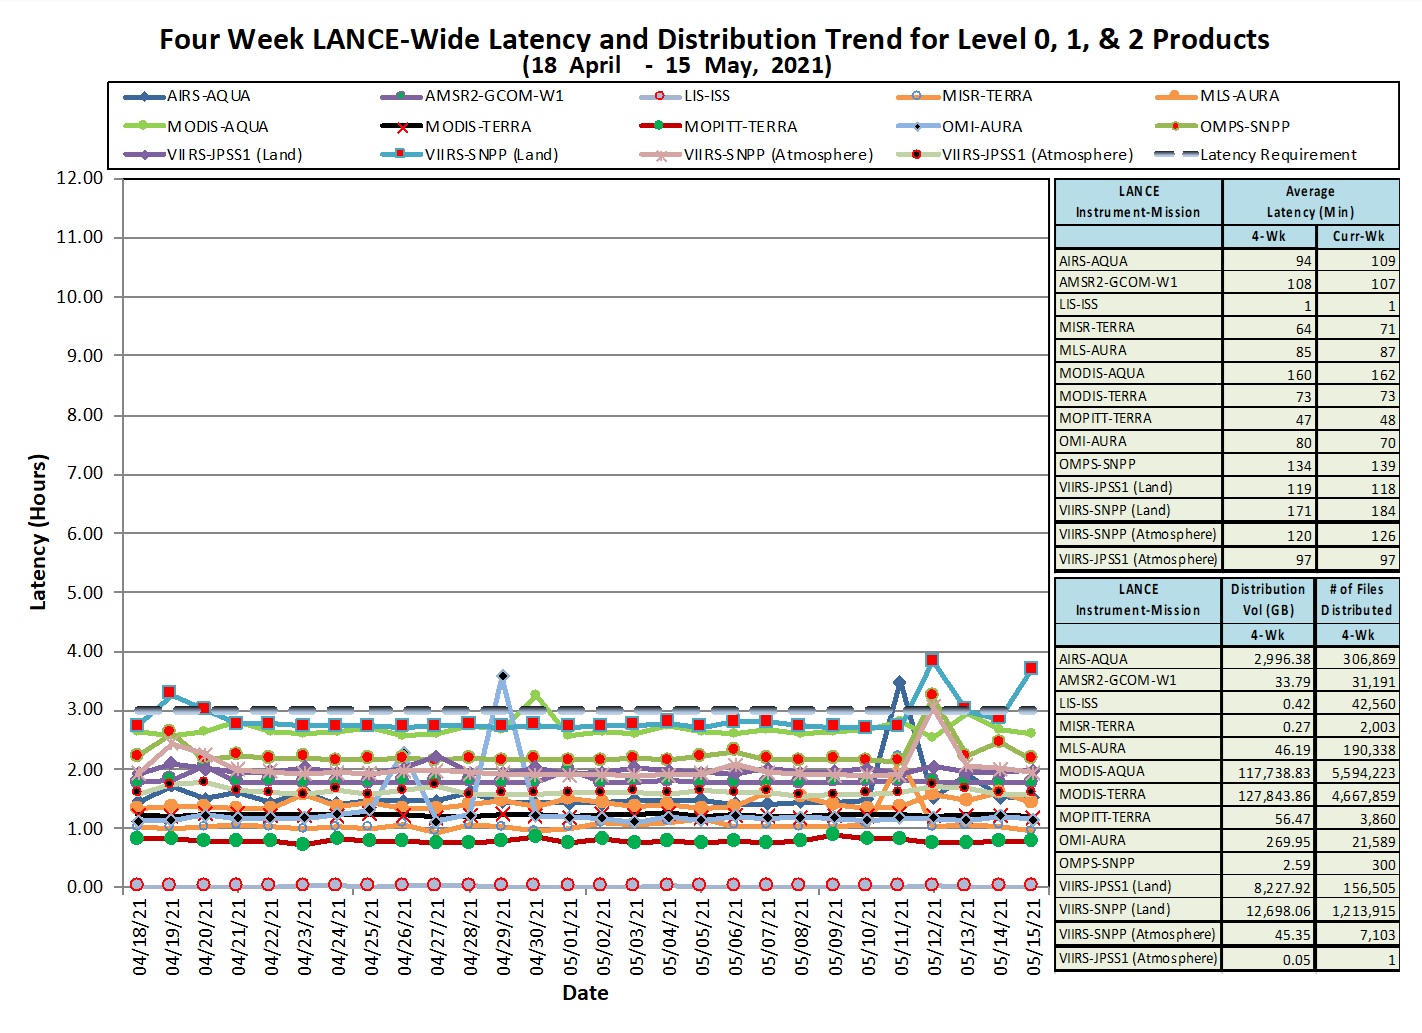
Task: Click the MOPITT-TERRA legend entry
Action: pos(718,126)
